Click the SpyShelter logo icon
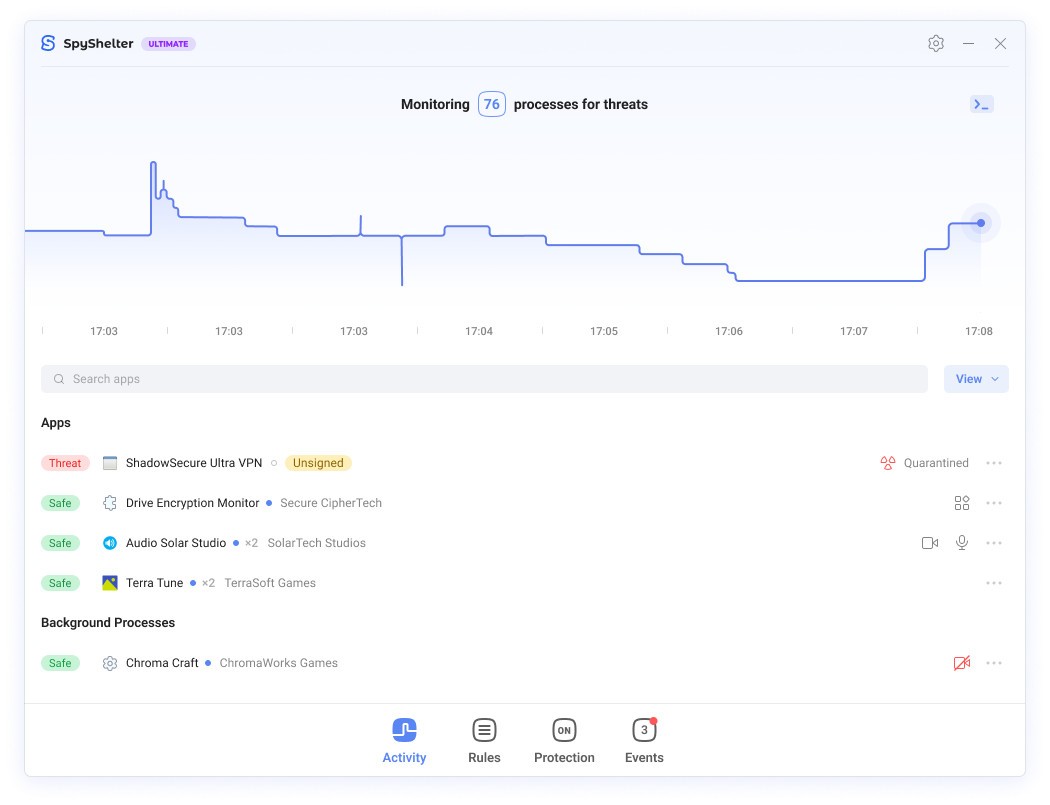 (48, 44)
